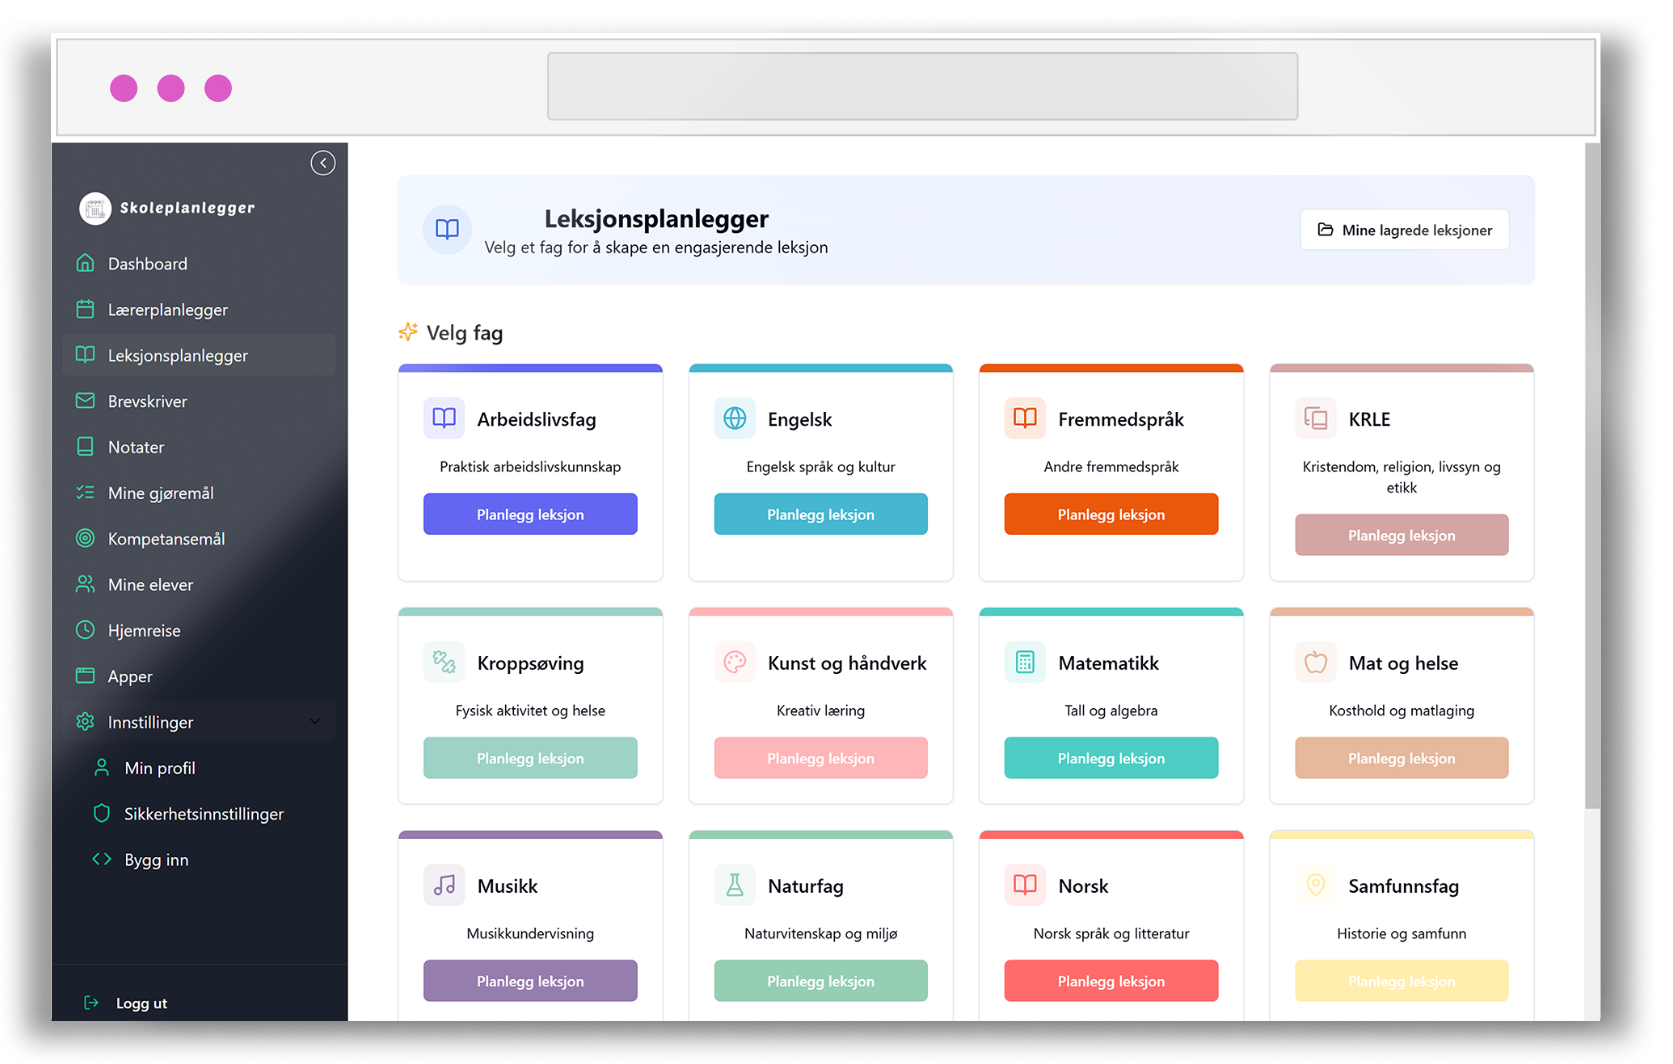
Task: Click the map pin icon for Samfunnsfag
Action: tap(1315, 885)
